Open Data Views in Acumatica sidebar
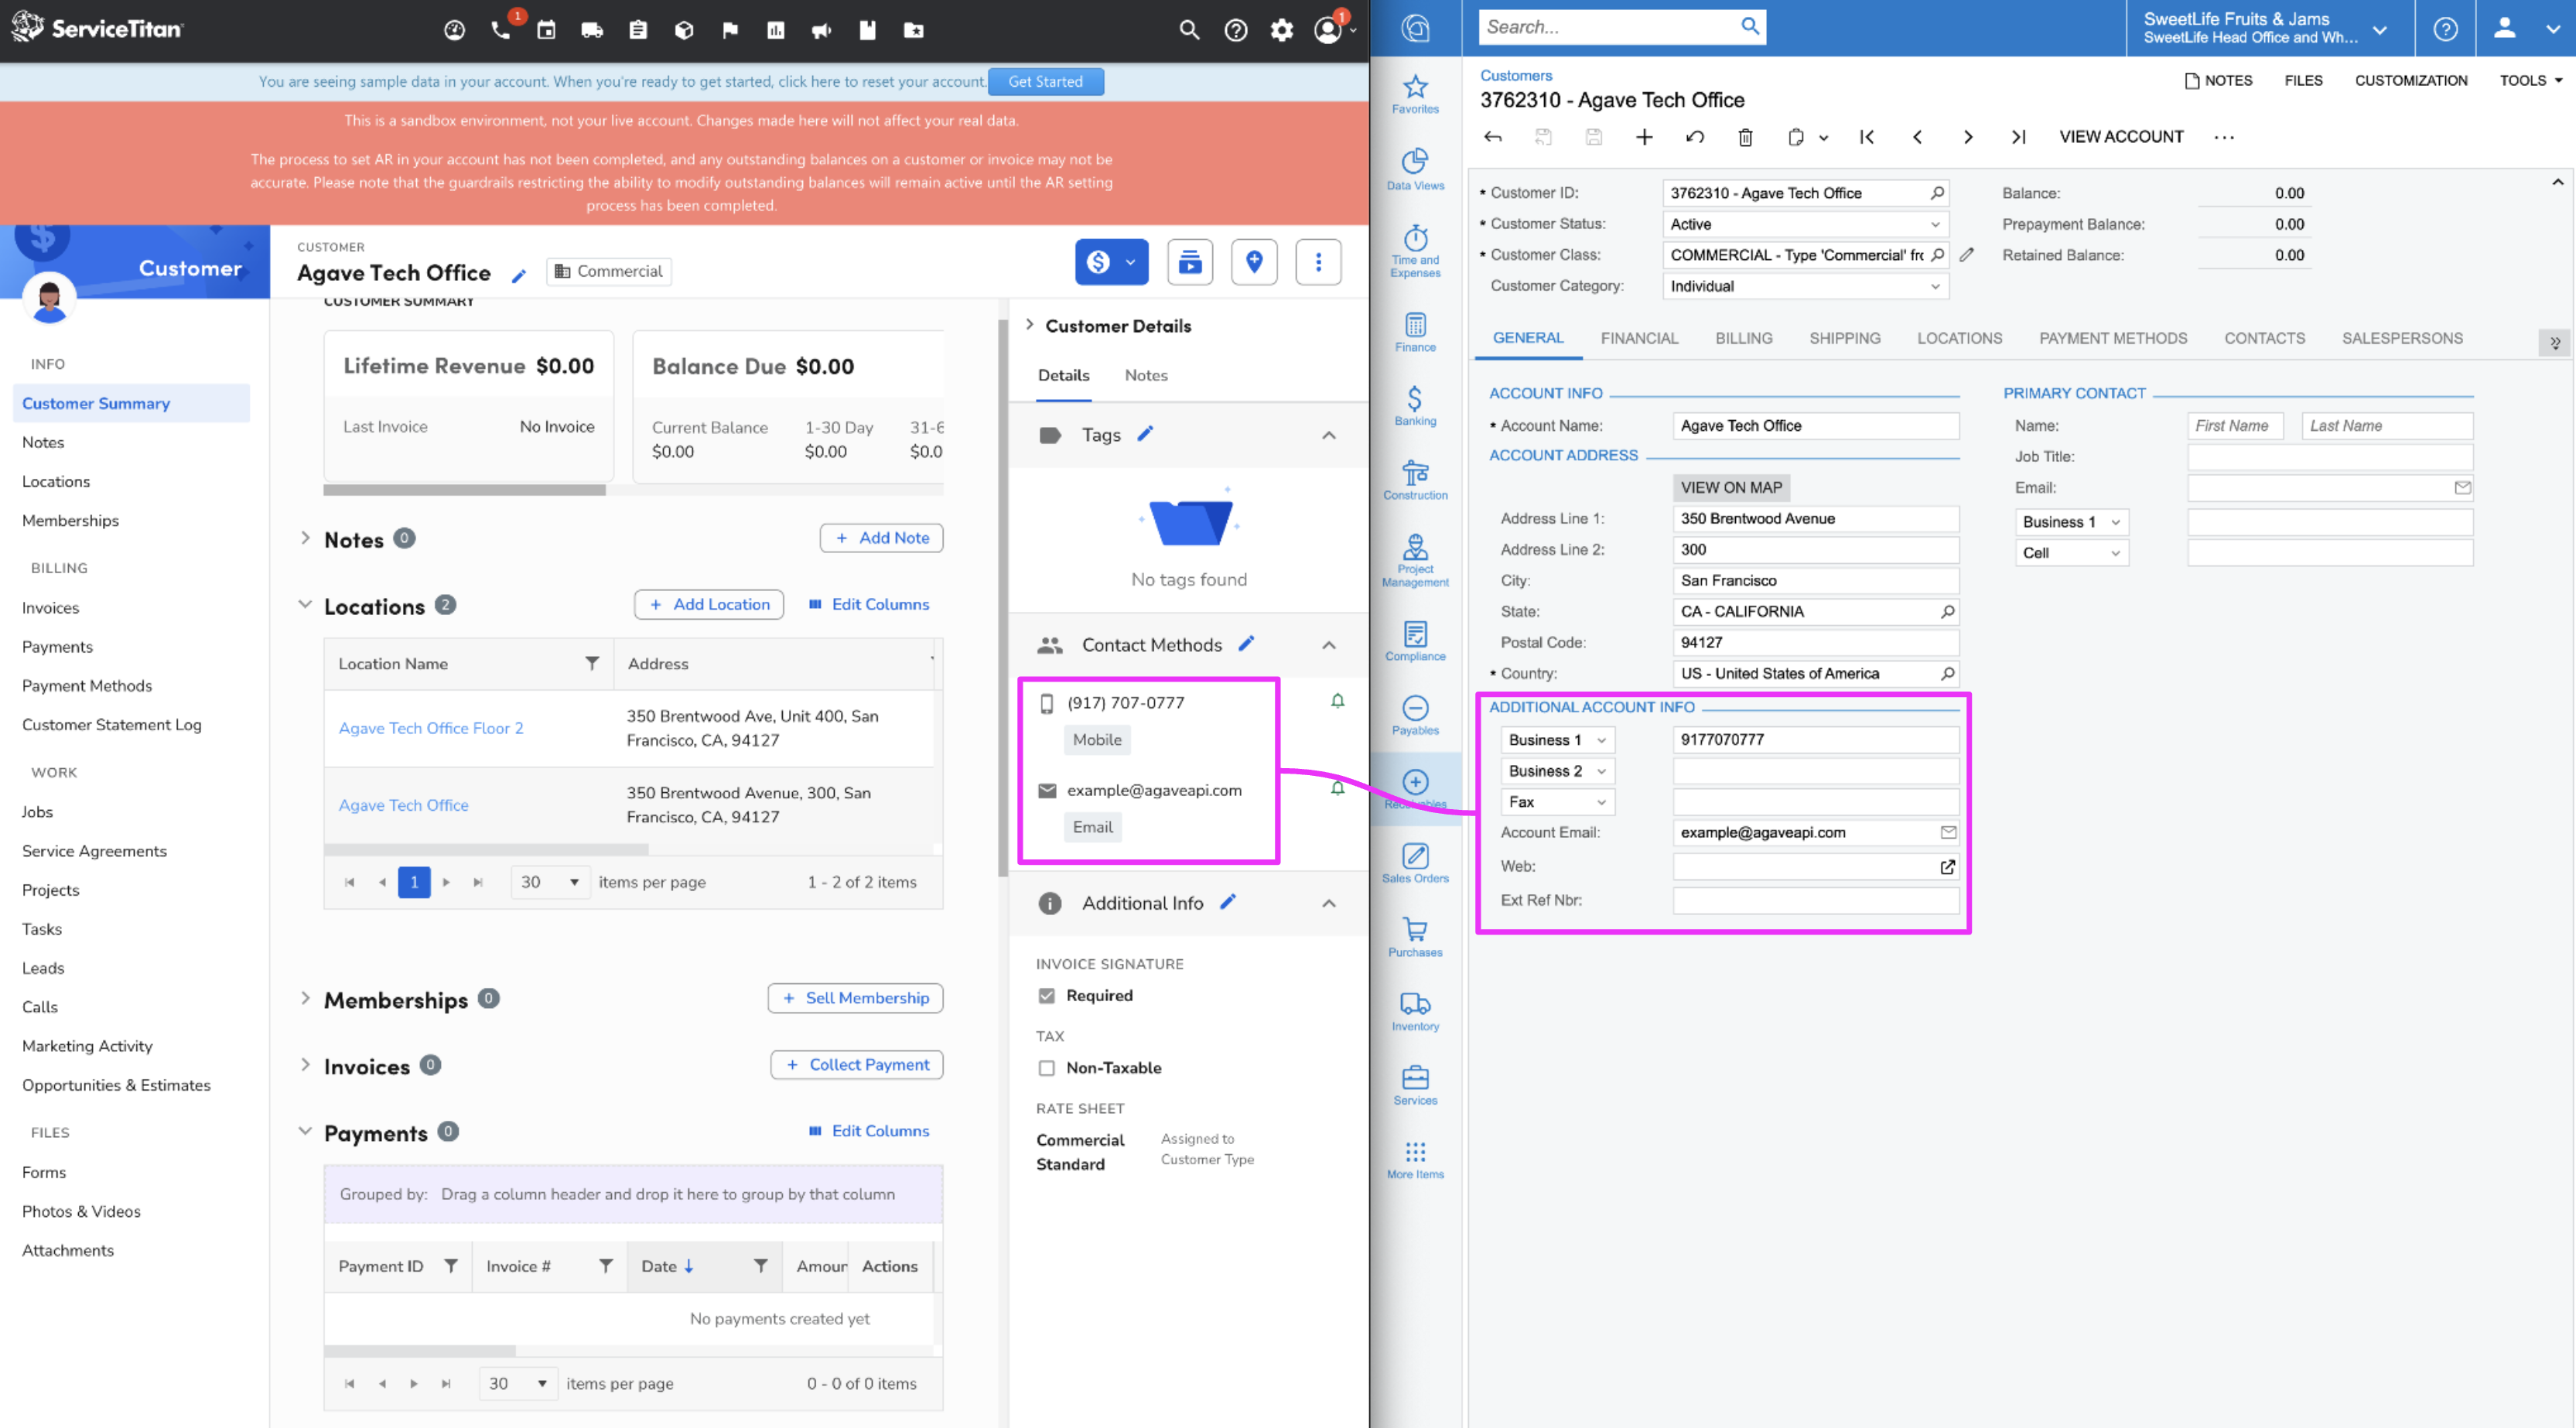2576x1428 pixels. 1415,169
